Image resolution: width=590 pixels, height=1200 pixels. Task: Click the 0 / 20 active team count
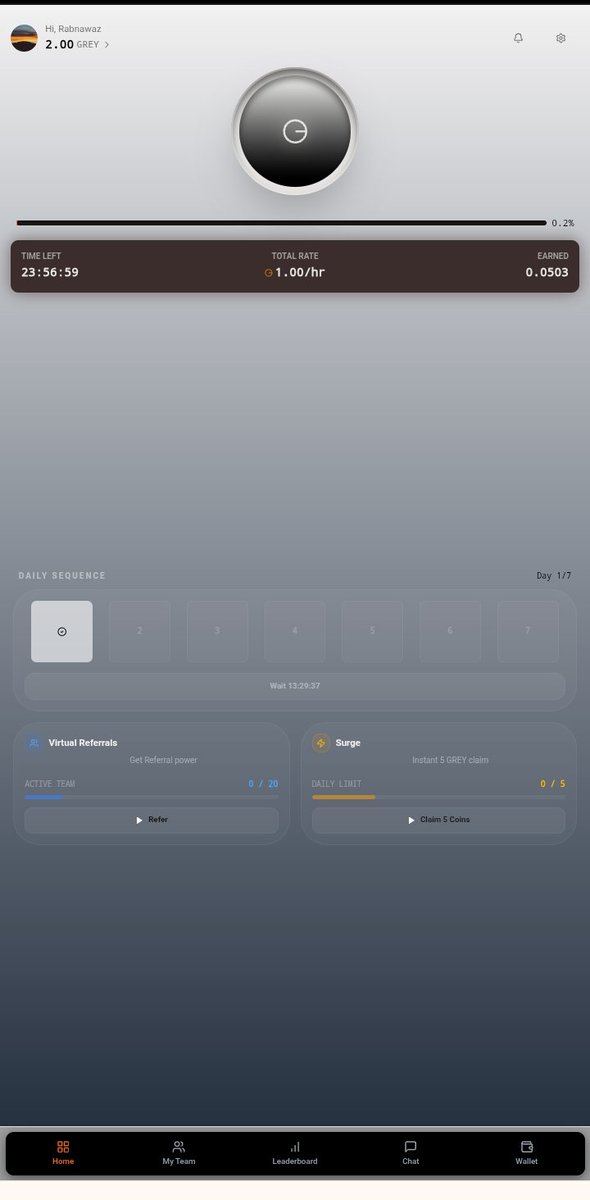[264, 784]
